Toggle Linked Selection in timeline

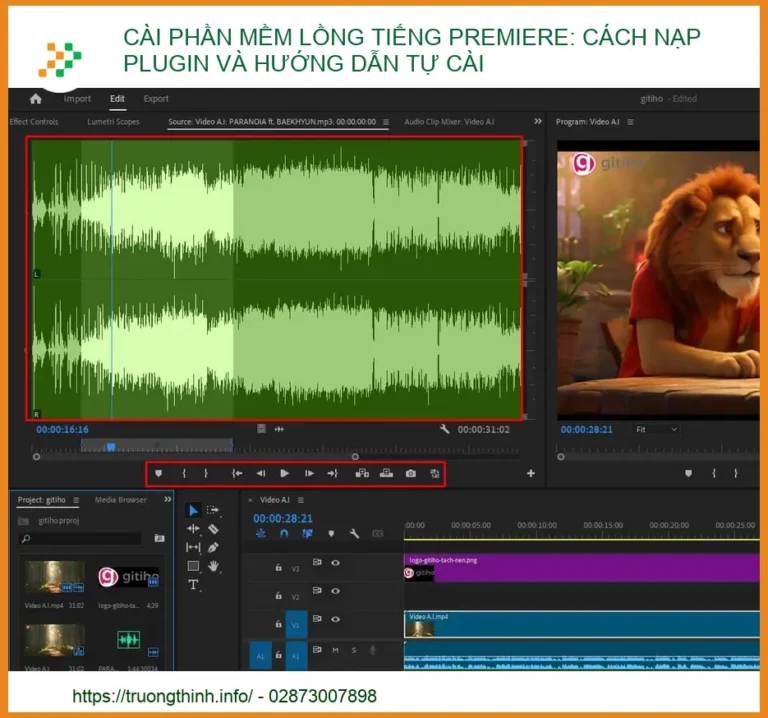pos(308,534)
